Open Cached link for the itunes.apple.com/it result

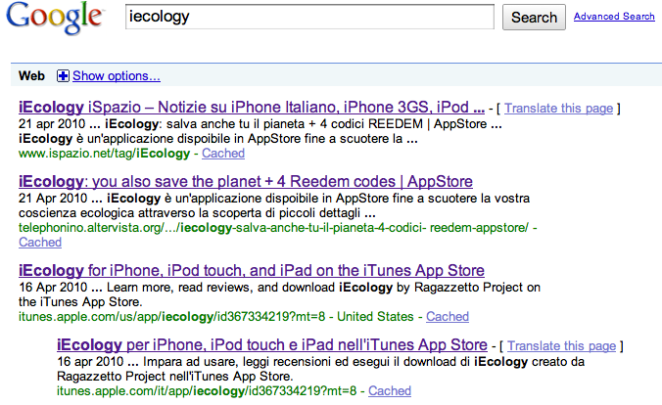click(389, 391)
